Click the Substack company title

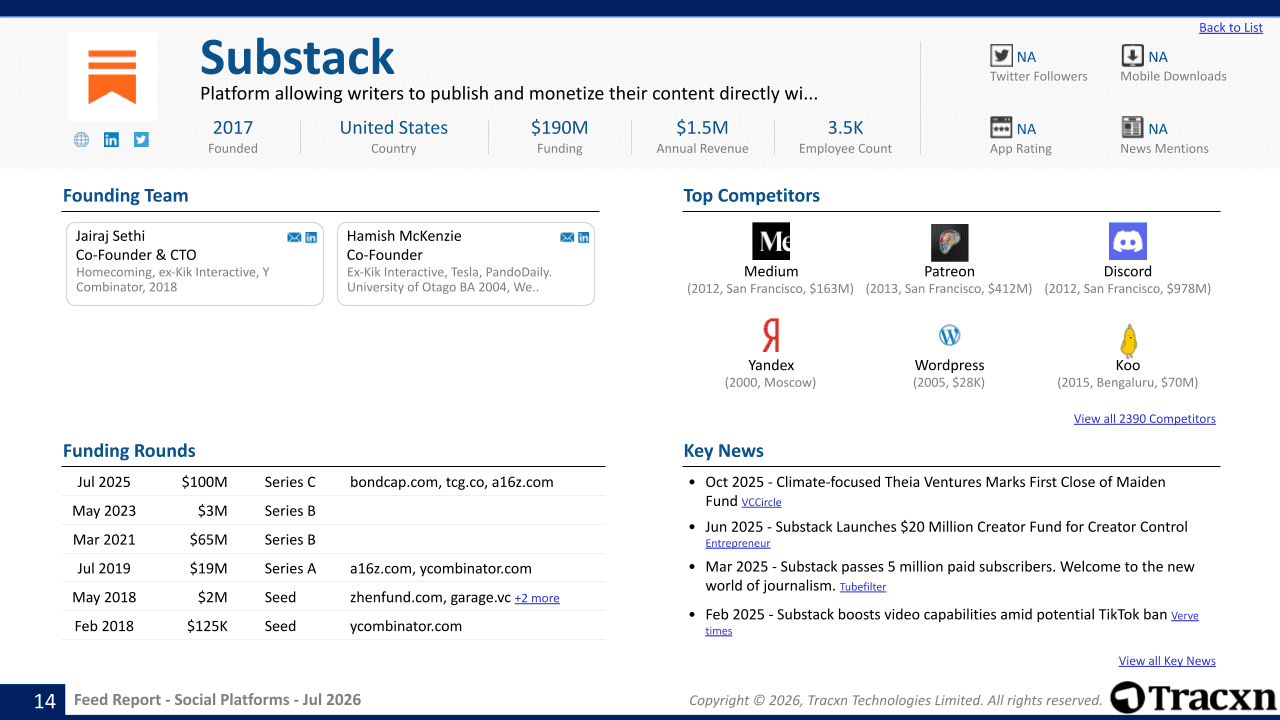point(297,58)
